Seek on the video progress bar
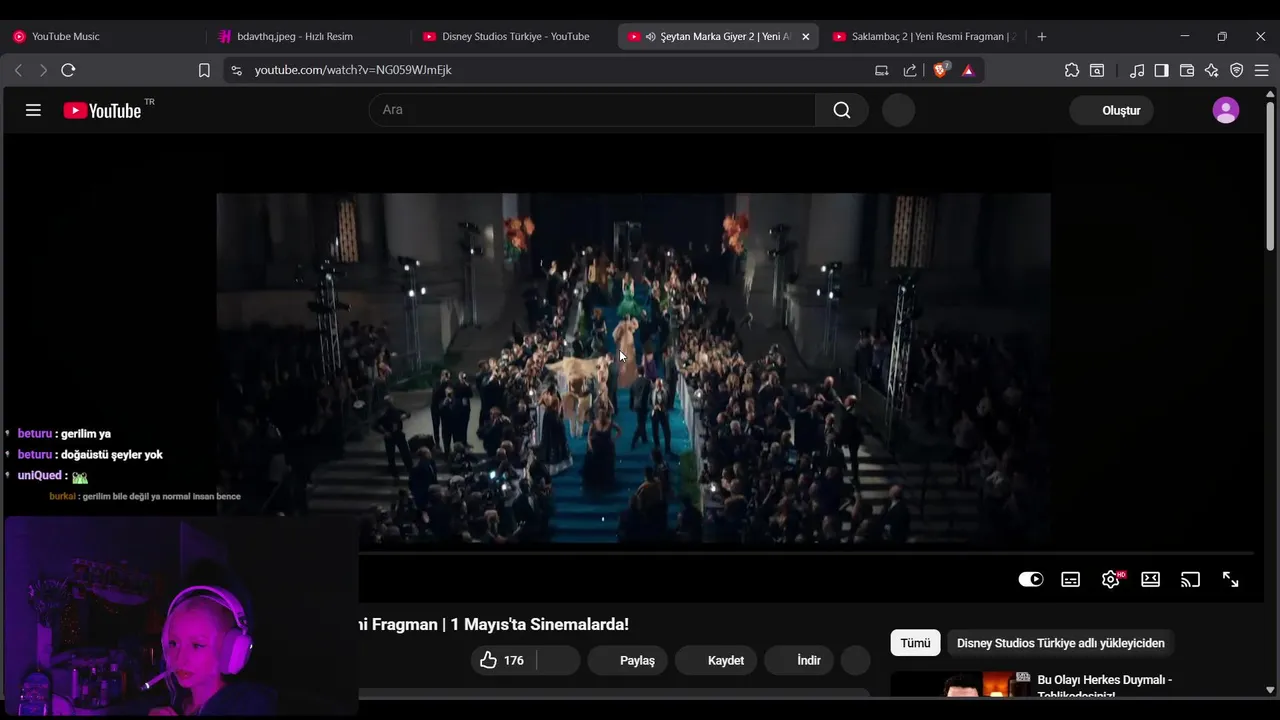Image resolution: width=1280 pixels, height=720 pixels. point(806,552)
